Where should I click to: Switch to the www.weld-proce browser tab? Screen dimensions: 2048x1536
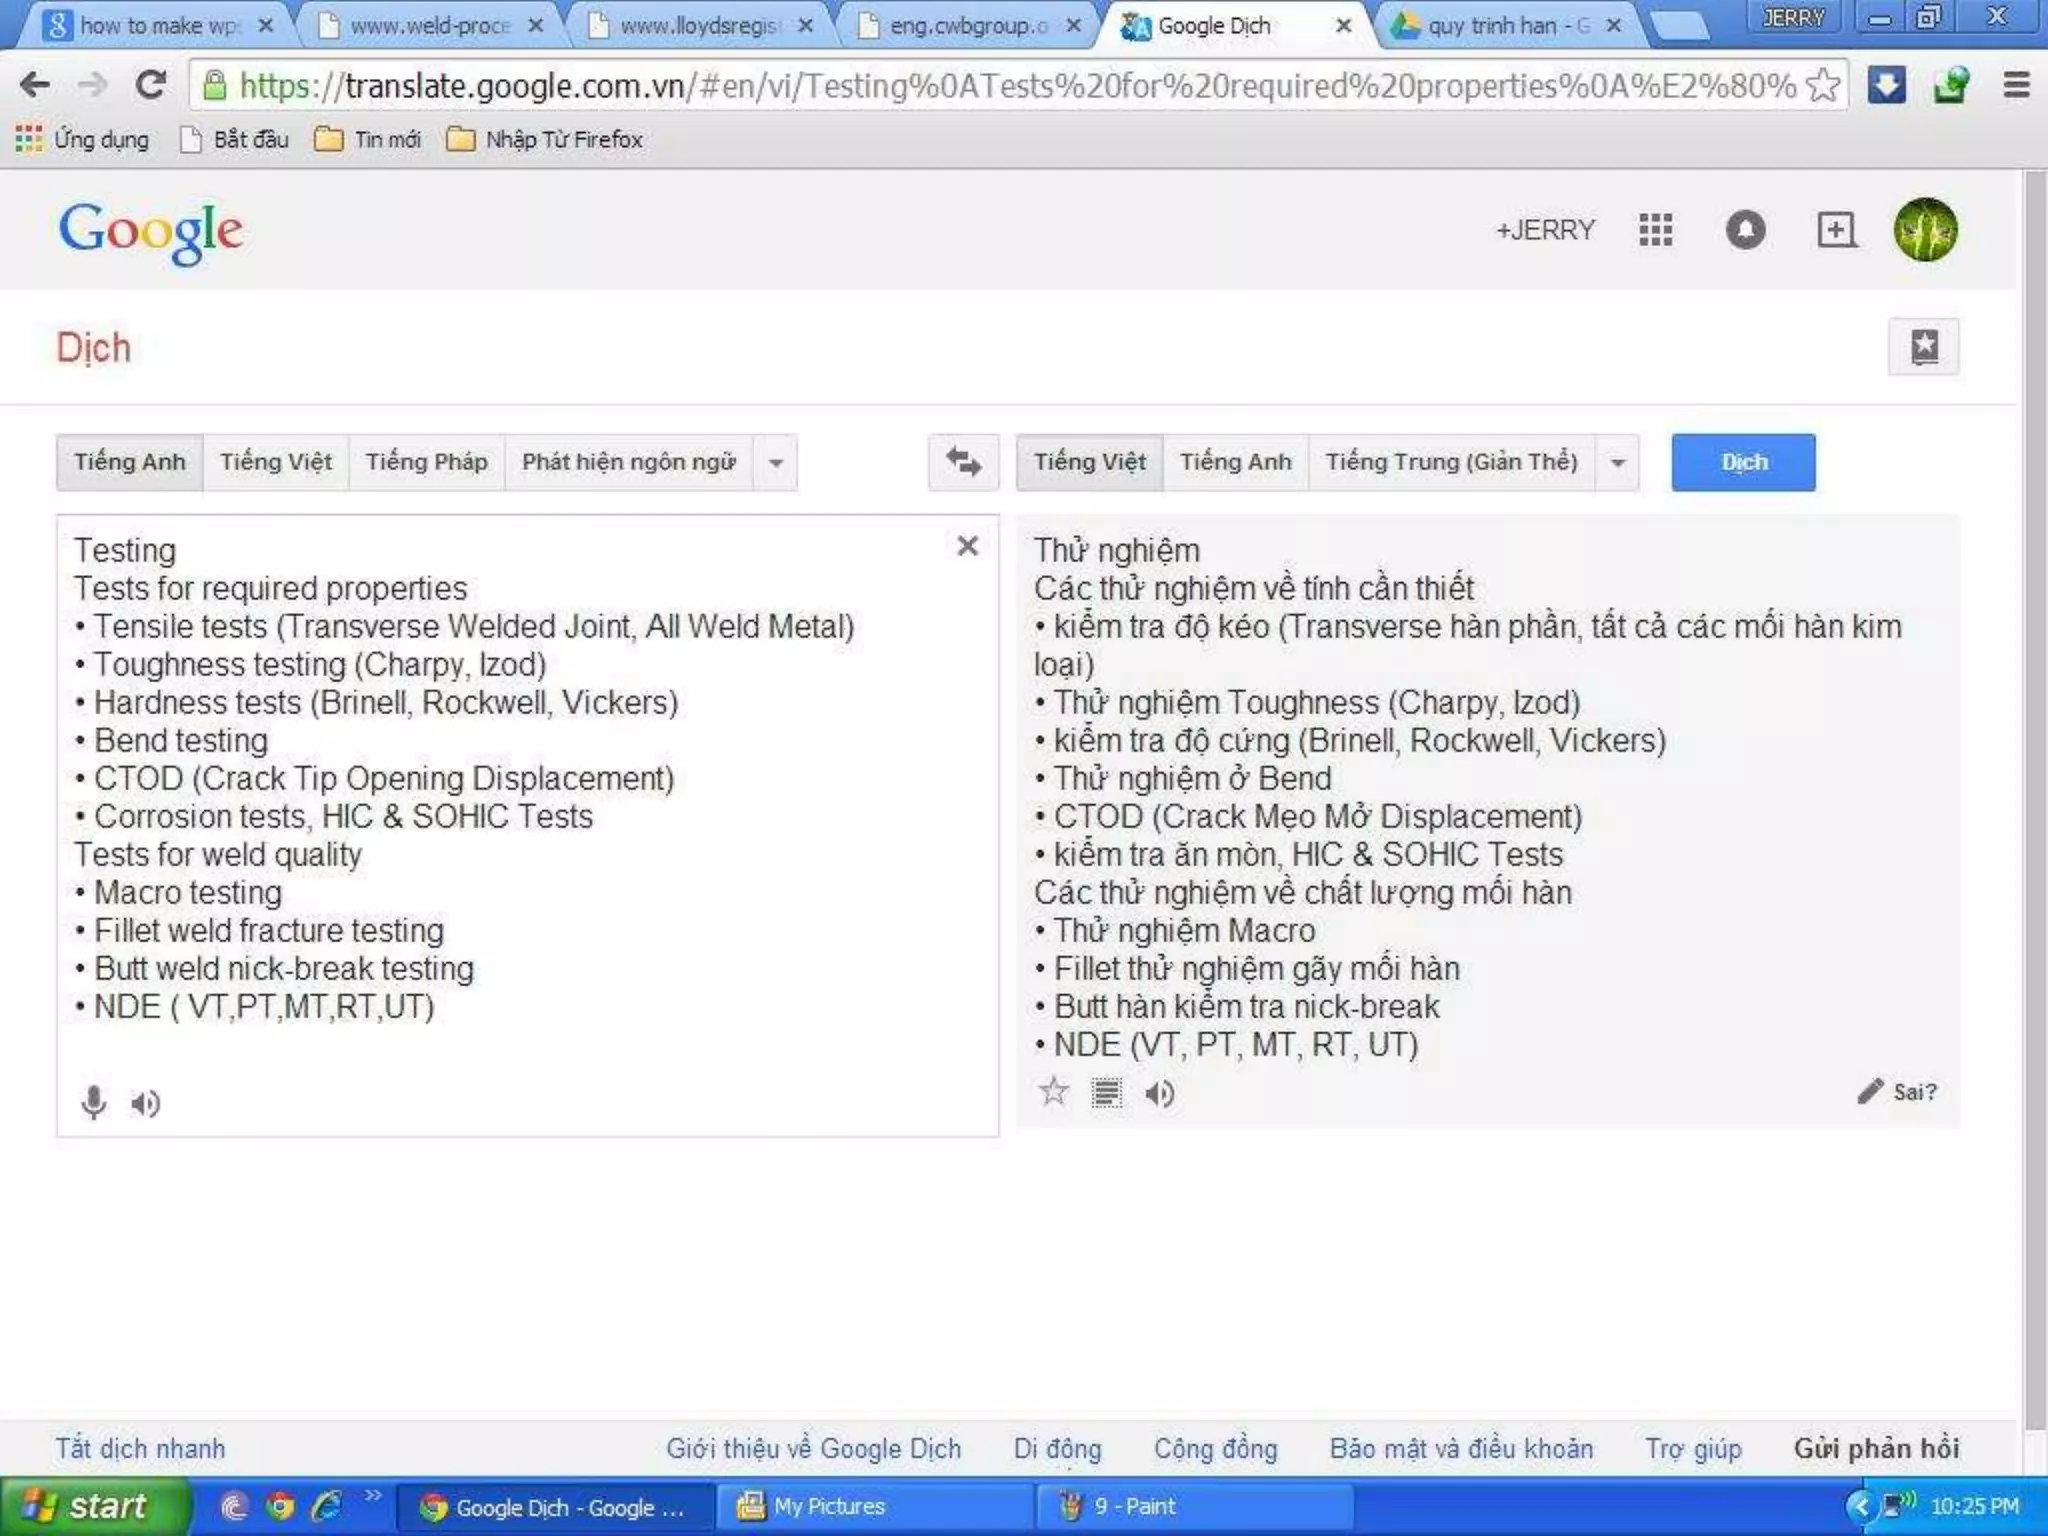(x=430, y=26)
